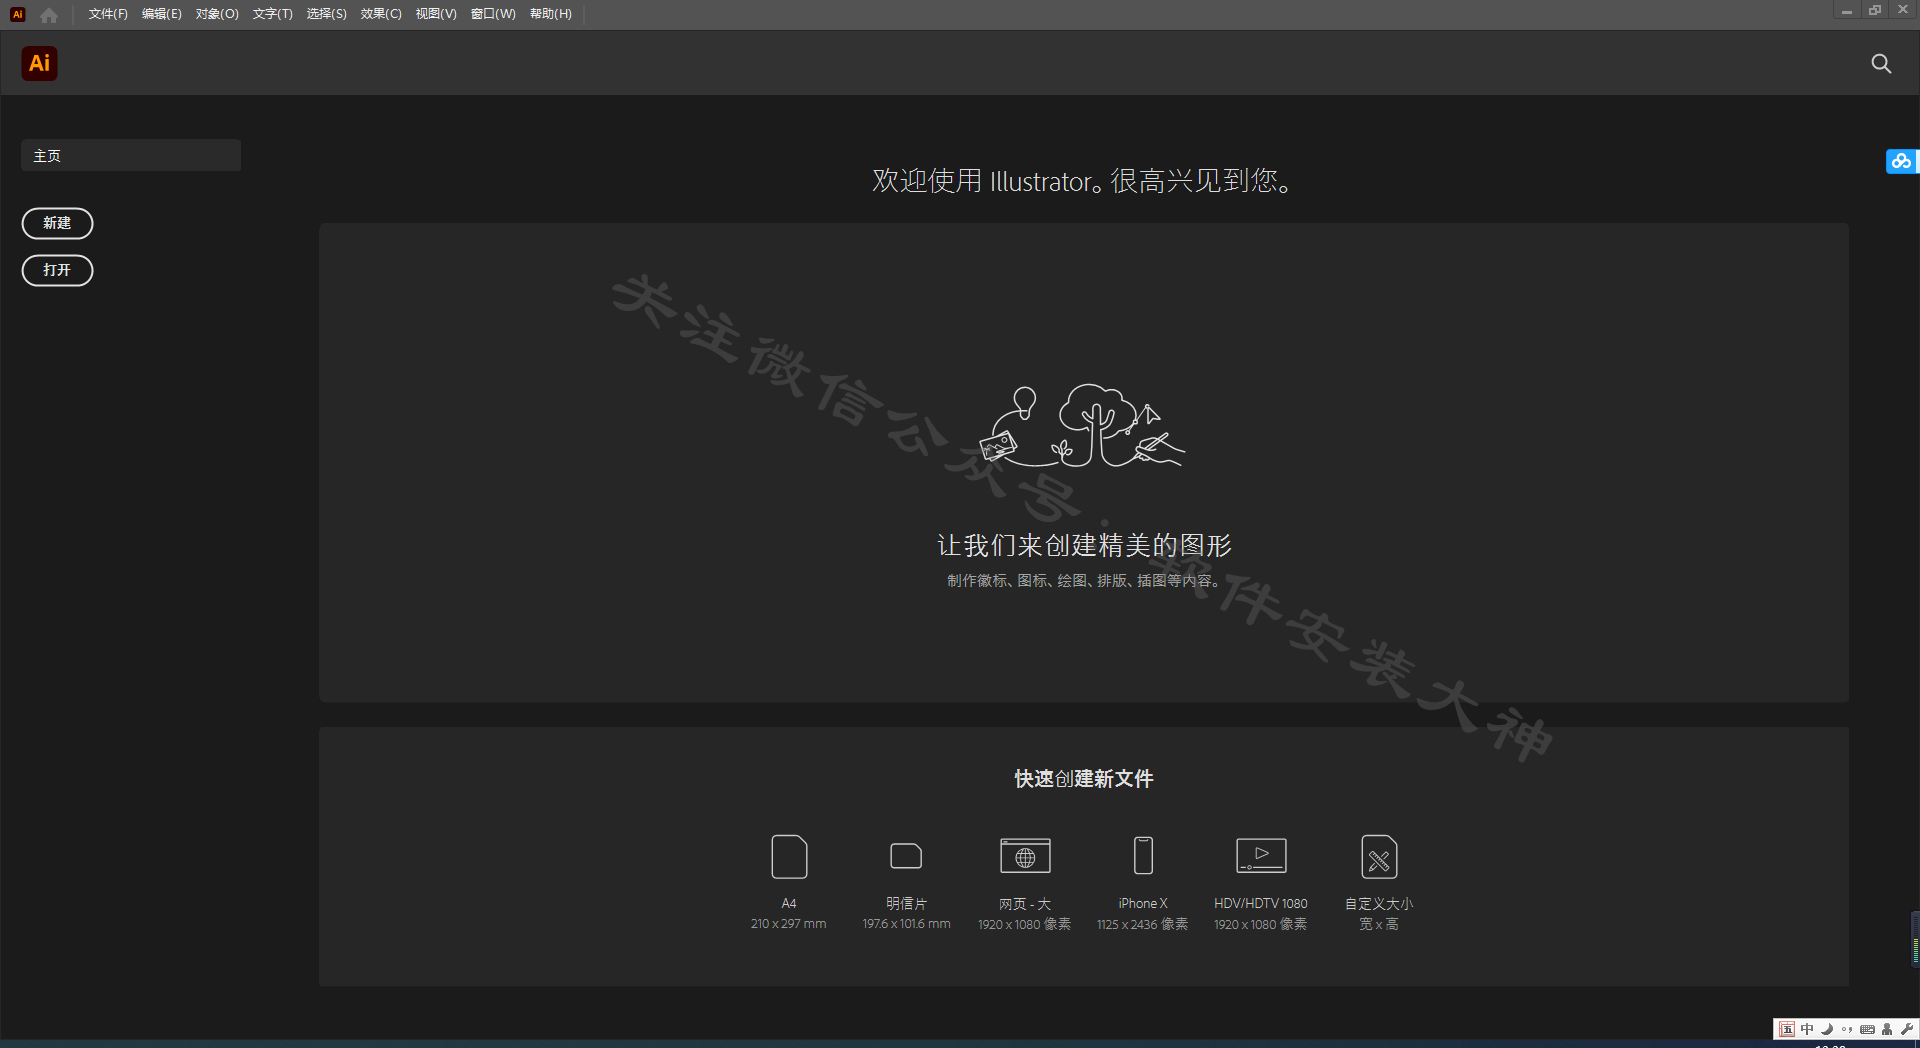
Task: Choose the HDV/HDTV 1080 preset icon
Action: (1261, 855)
